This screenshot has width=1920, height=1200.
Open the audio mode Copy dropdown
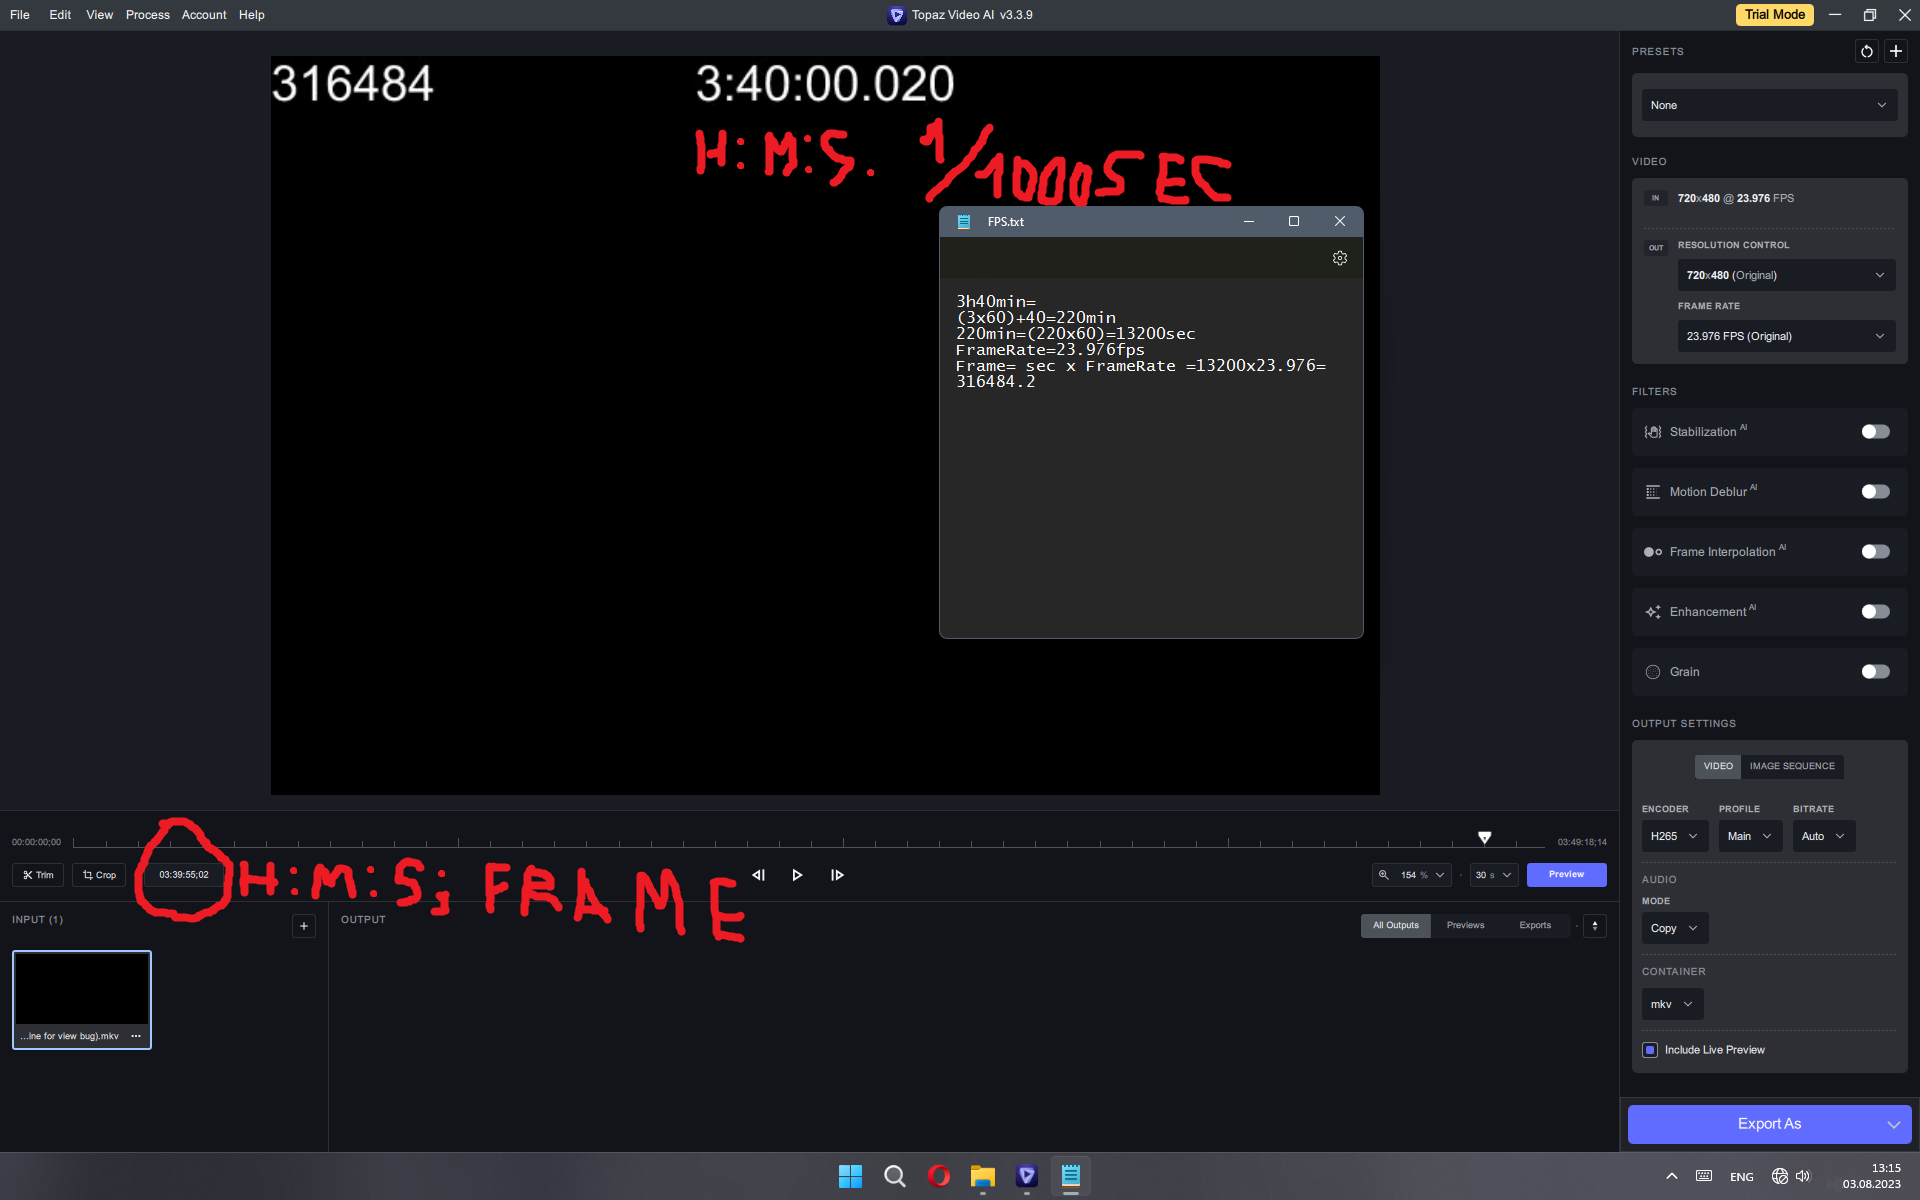tap(1675, 928)
